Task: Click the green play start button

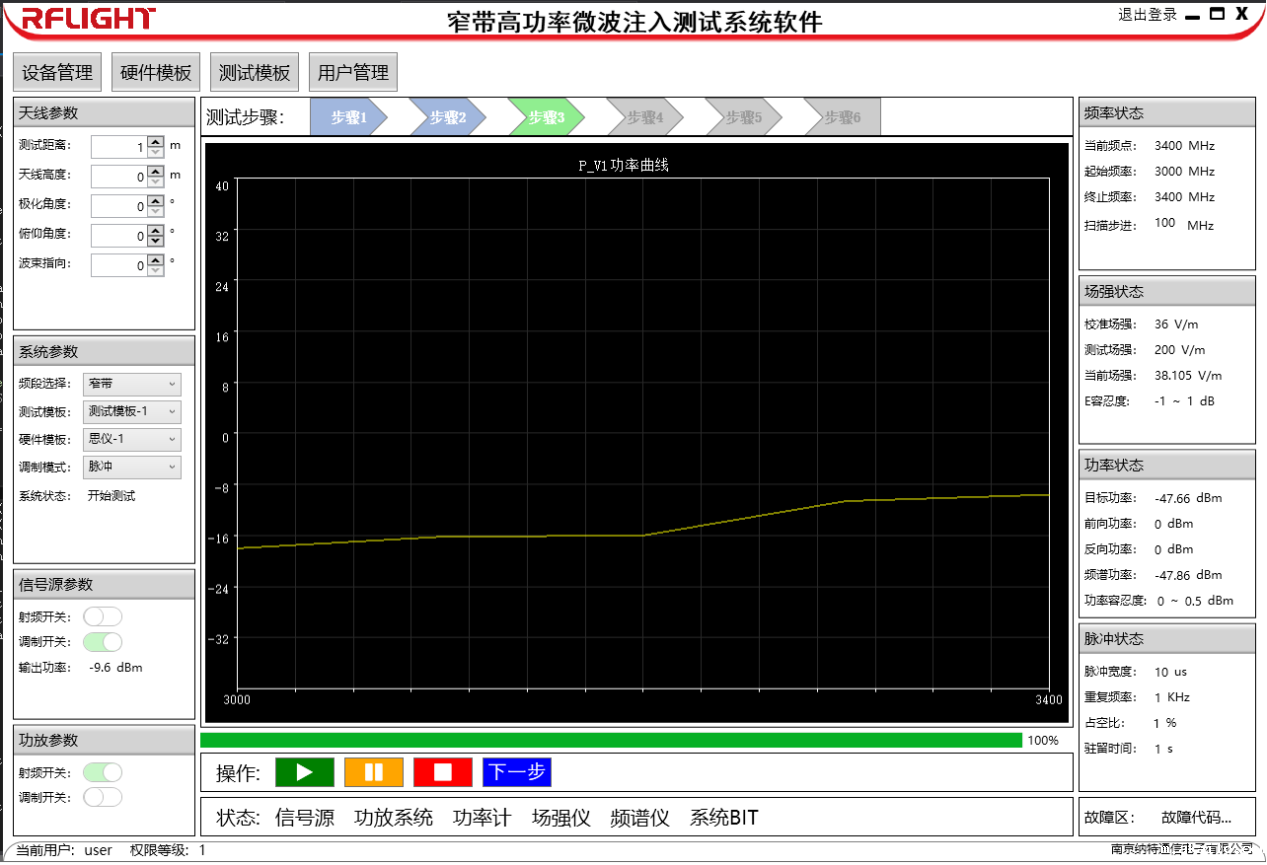Action: pyautogui.click(x=305, y=772)
